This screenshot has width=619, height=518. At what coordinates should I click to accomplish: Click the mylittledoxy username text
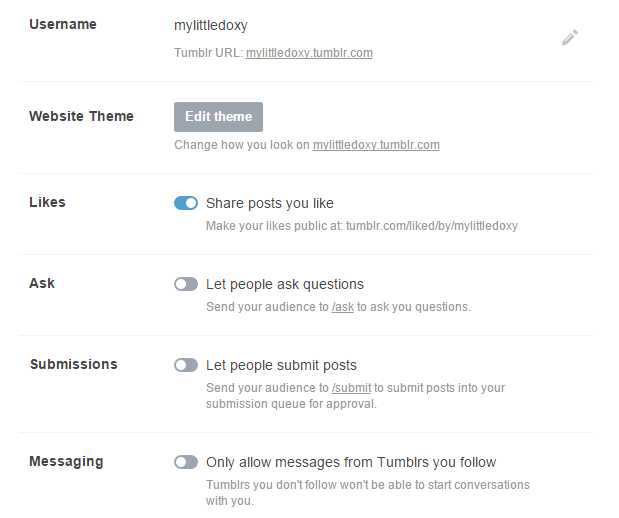click(211, 26)
